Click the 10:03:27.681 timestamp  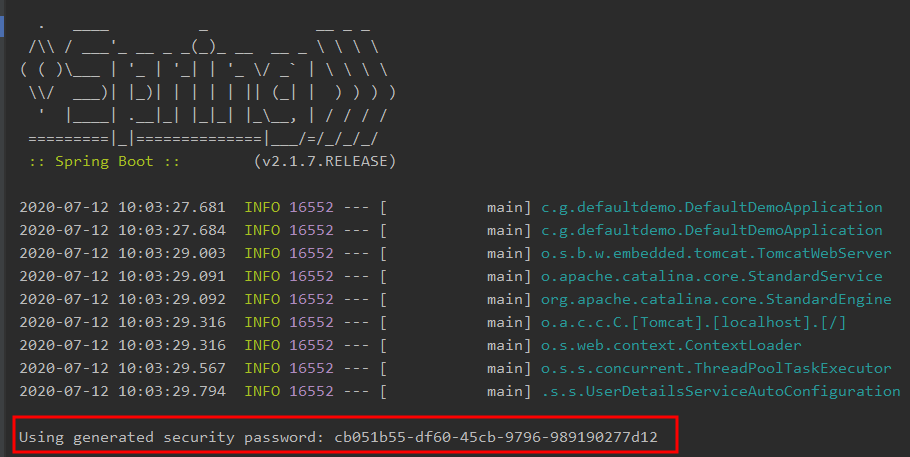point(172,207)
